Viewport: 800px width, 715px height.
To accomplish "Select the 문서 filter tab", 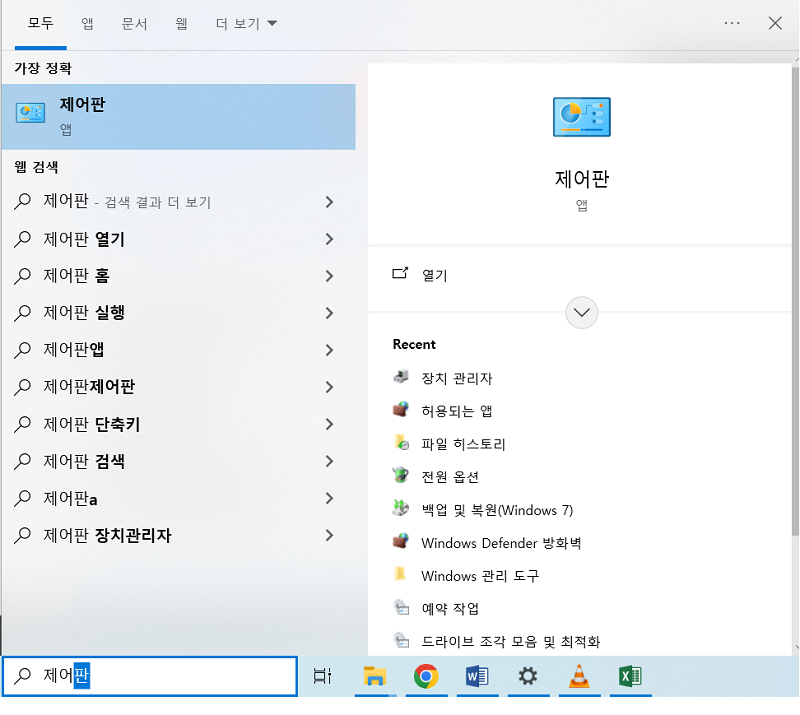I will click(x=134, y=22).
